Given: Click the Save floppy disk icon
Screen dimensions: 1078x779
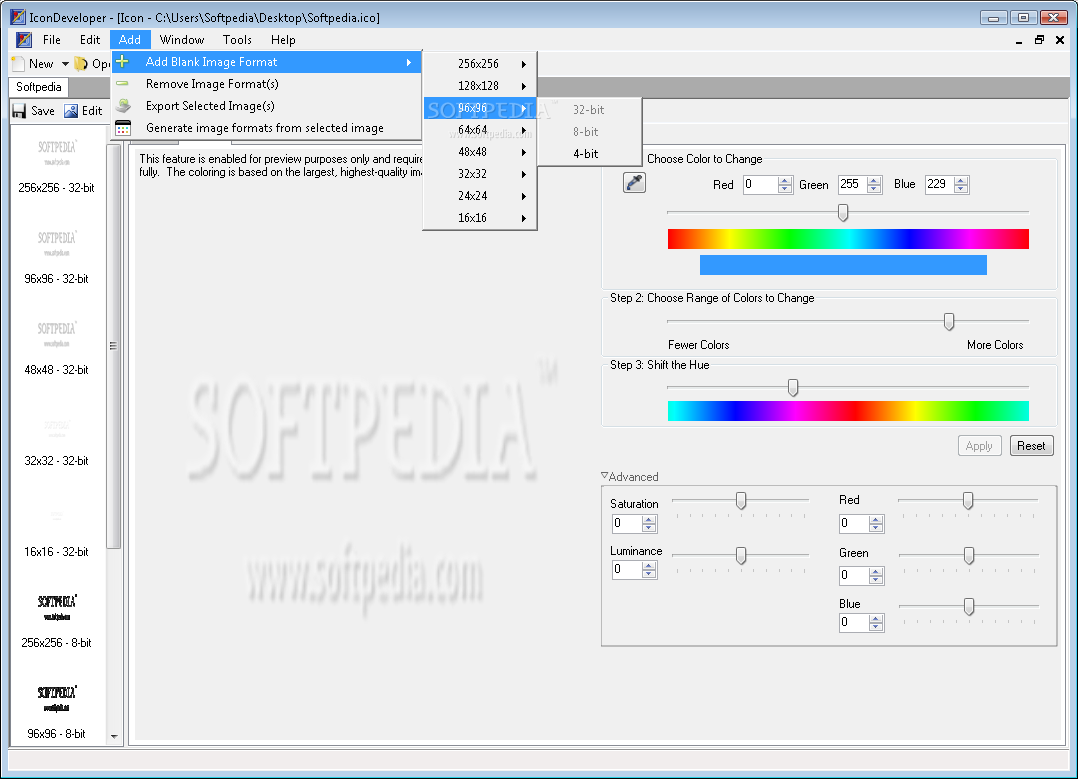Looking at the screenshot, I should tap(19, 111).
